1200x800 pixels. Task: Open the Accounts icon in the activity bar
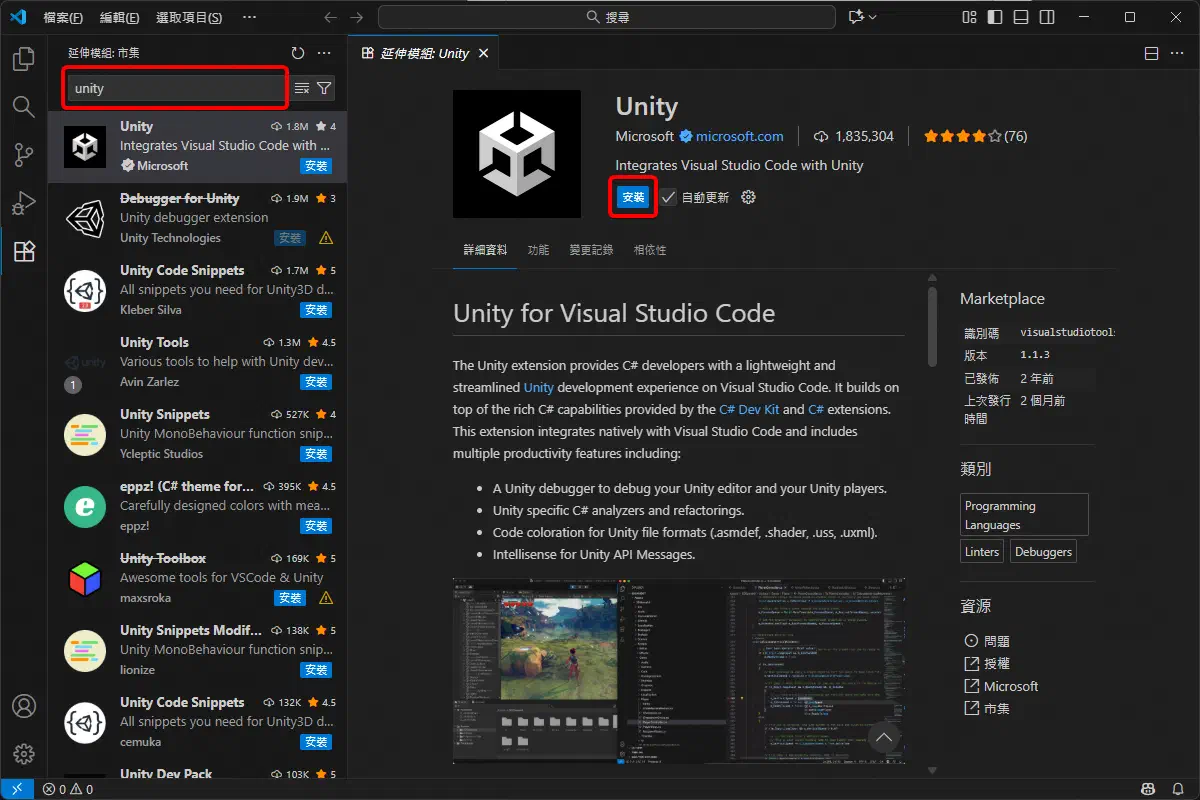[x=23, y=706]
